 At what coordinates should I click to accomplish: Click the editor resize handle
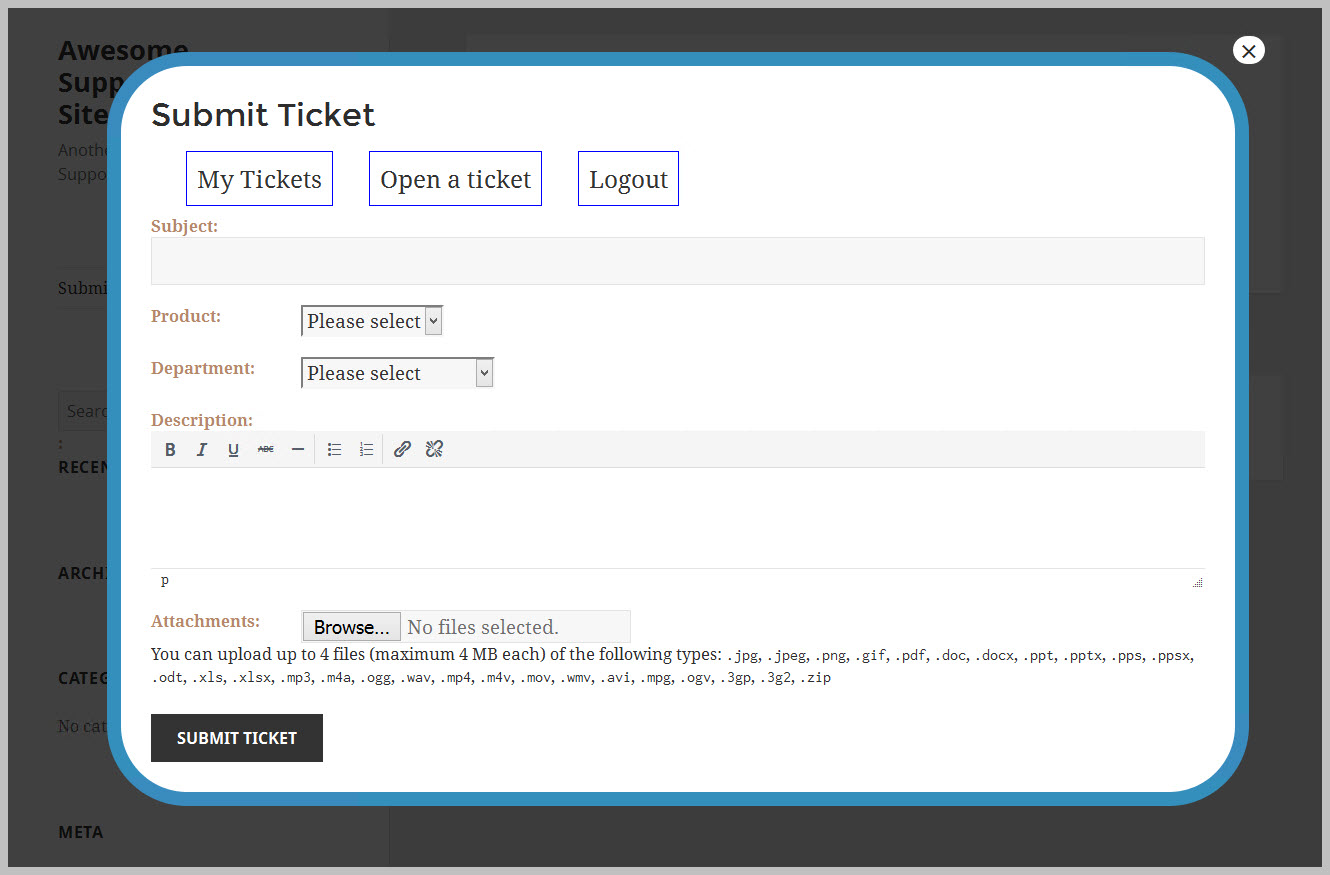[1197, 582]
